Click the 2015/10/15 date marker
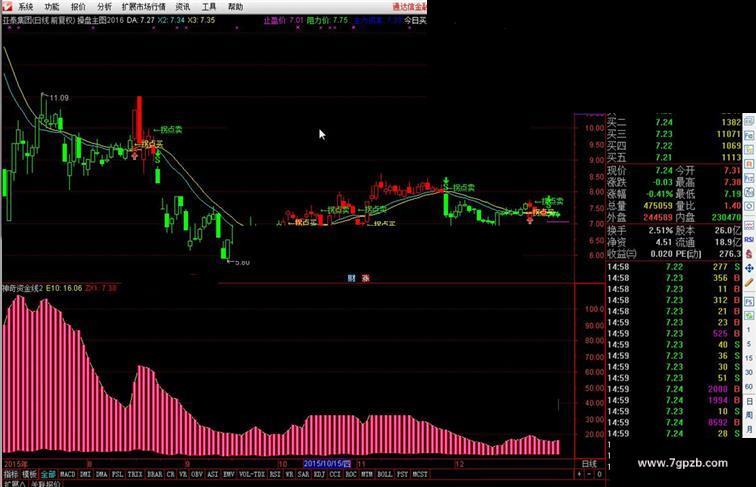This screenshot has height=487, width=756. coord(327,464)
